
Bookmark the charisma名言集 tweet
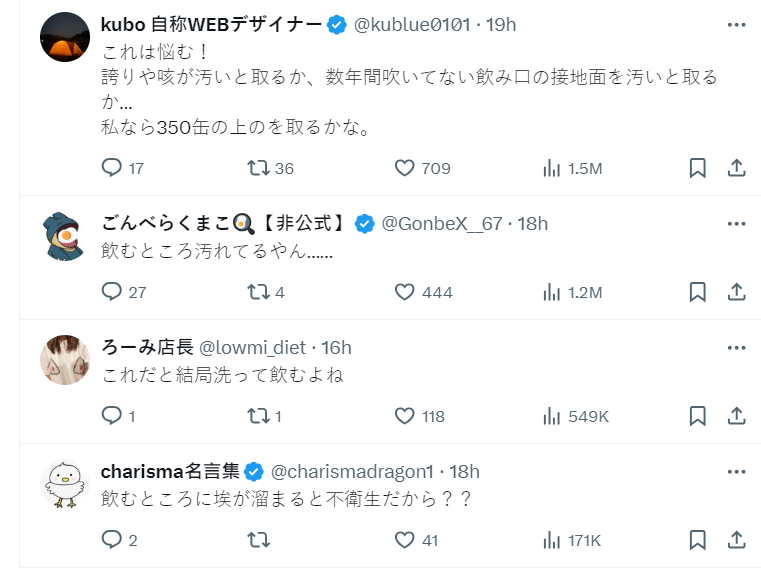tap(698, 540)
